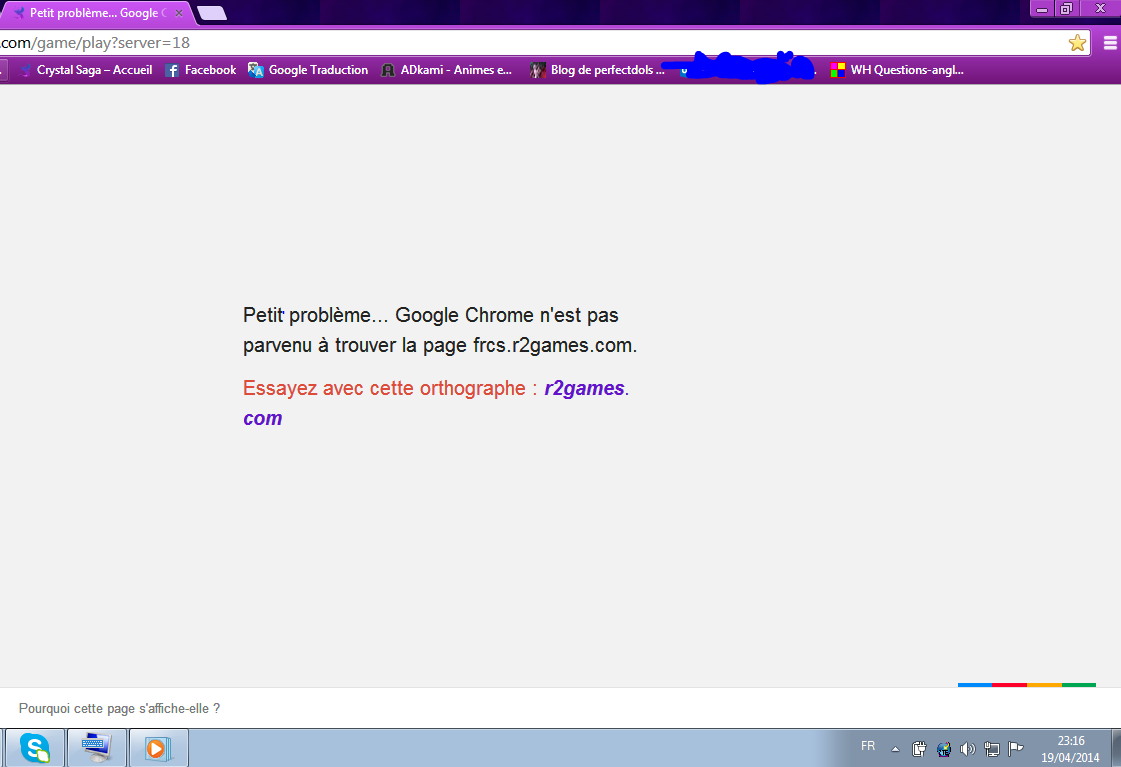The image size is (1121, 767).
Task: Open the Blog de perfectdols bookmark
Action: 597,70
